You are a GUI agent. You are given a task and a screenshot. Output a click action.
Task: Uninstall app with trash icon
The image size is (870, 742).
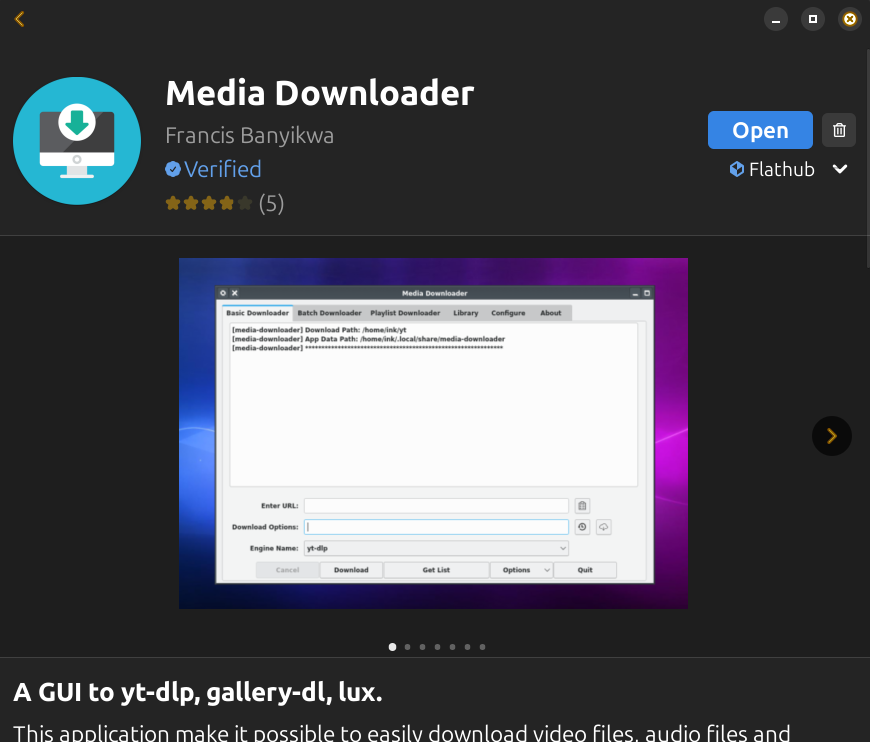coord(839,130)
